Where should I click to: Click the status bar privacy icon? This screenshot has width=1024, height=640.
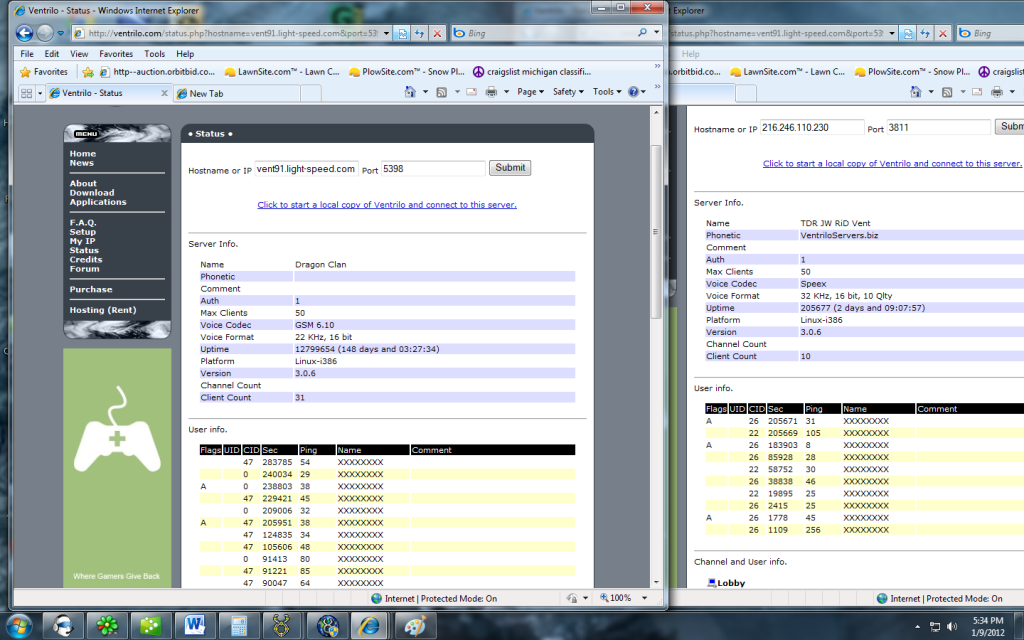tap(571, 598)
